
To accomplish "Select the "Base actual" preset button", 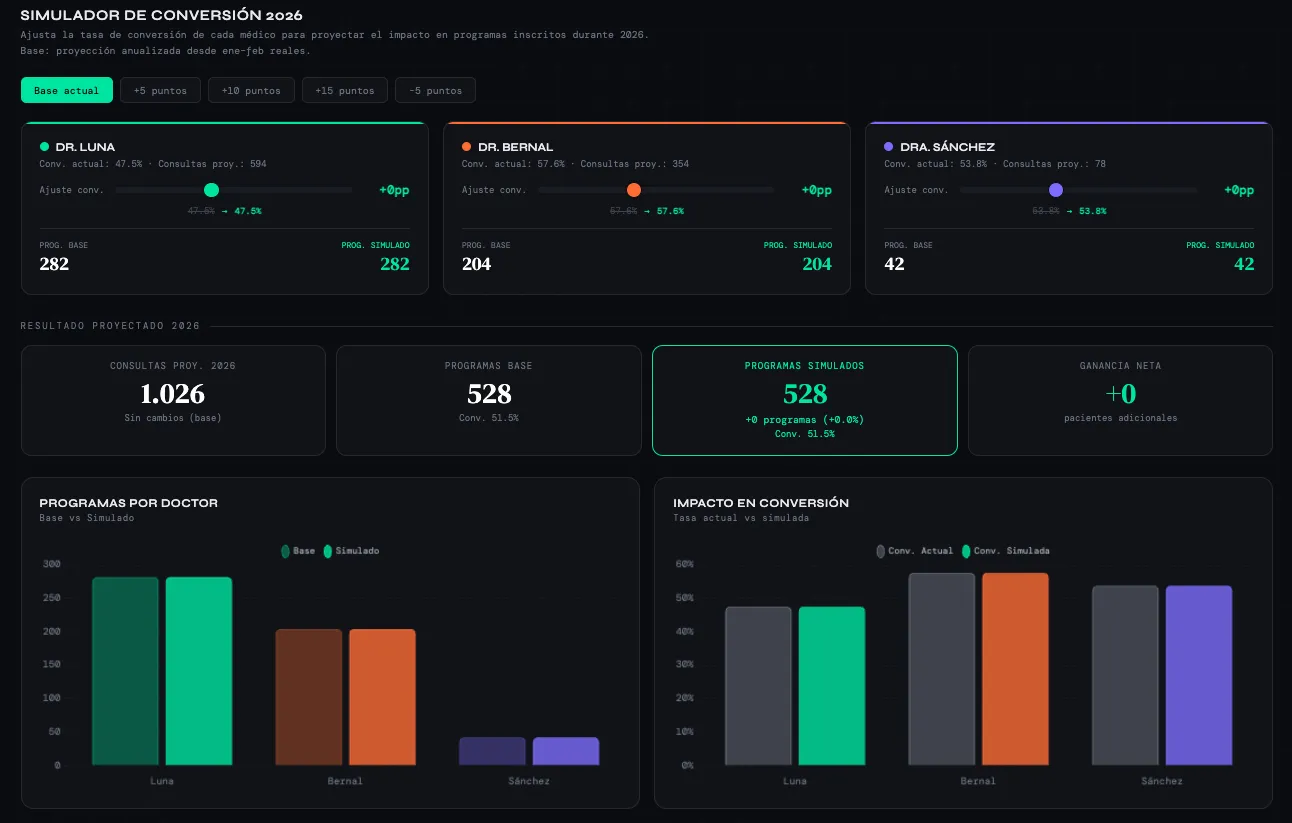I will pyautogui.click(x=66, y=90).
